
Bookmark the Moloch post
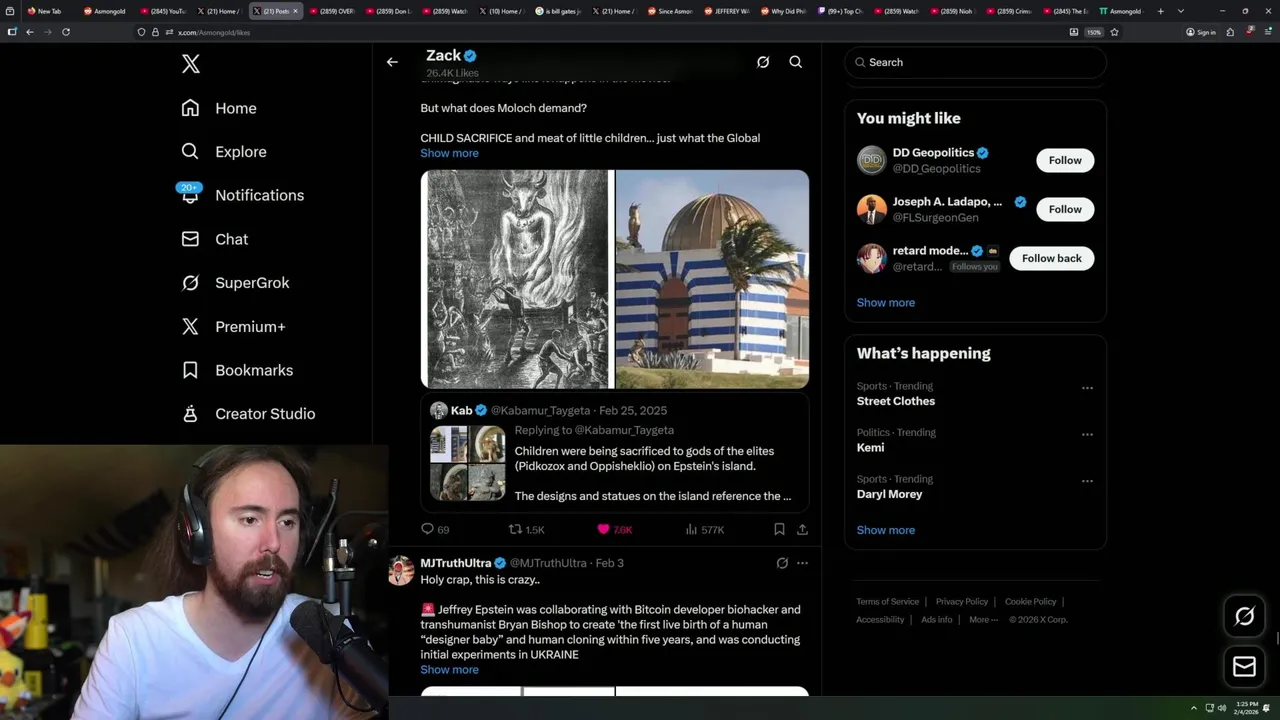pos(779,530)
